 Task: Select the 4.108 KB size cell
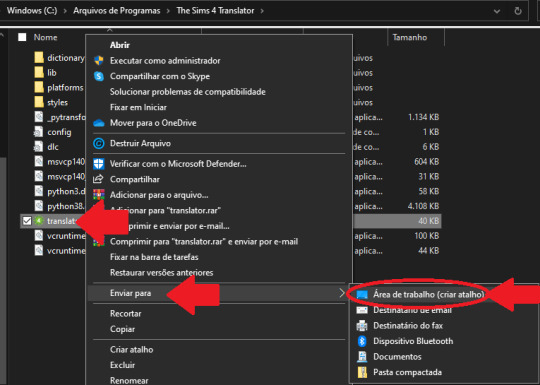pos(423,206)
